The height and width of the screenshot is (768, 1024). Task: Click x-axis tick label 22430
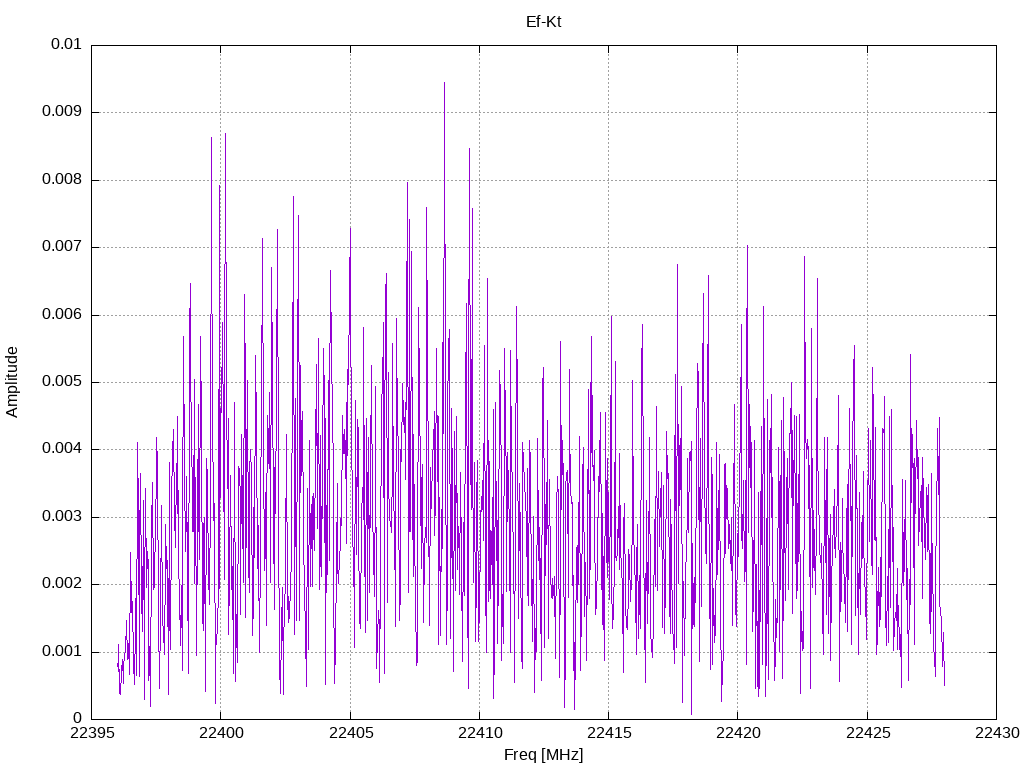pyautogui.click(x=997, y=733)
